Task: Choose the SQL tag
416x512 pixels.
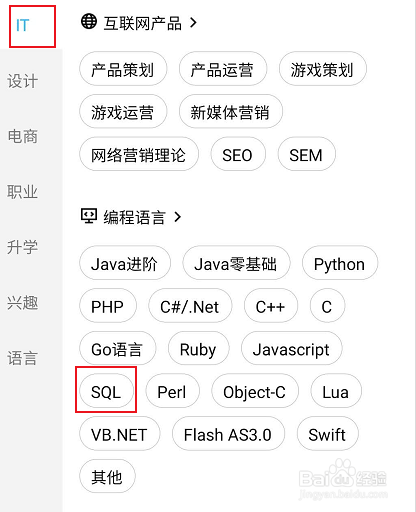Action: click(106, 391)
